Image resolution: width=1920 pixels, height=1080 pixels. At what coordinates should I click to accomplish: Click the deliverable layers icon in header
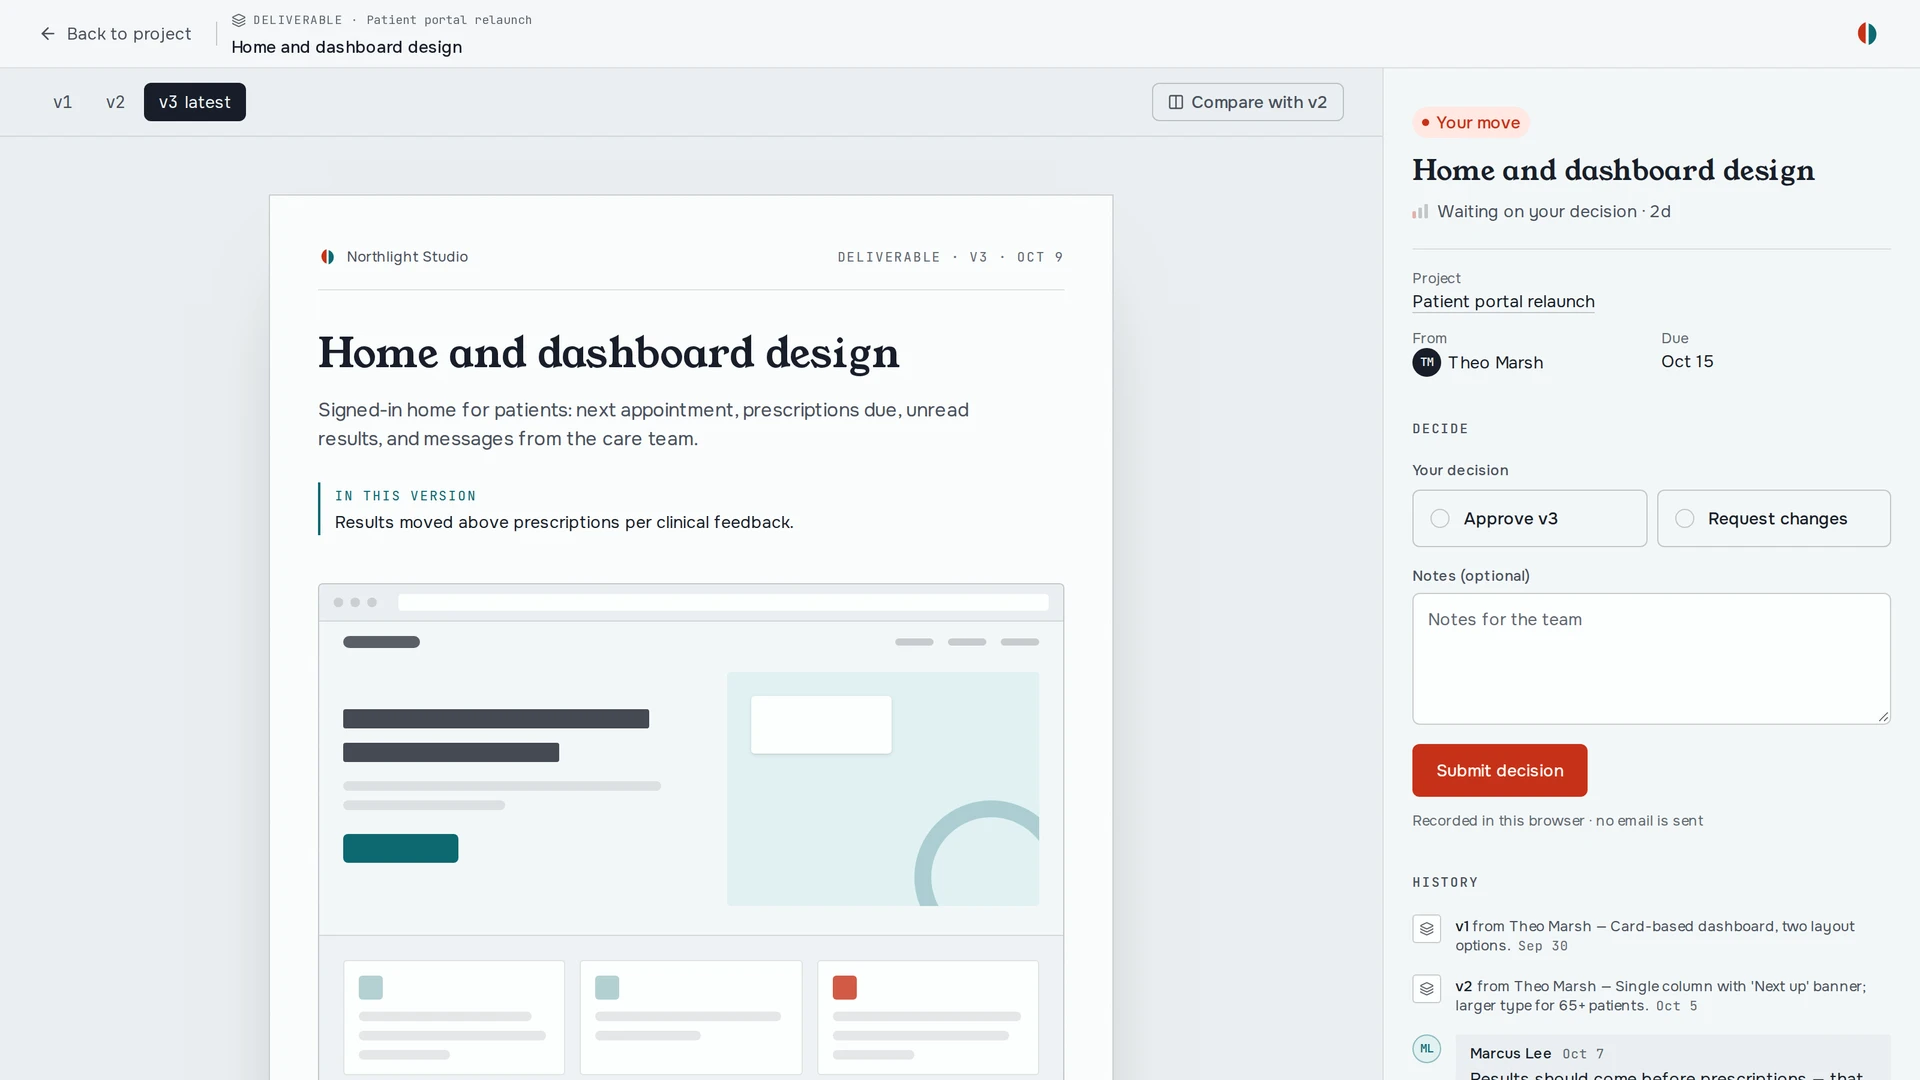238,20
